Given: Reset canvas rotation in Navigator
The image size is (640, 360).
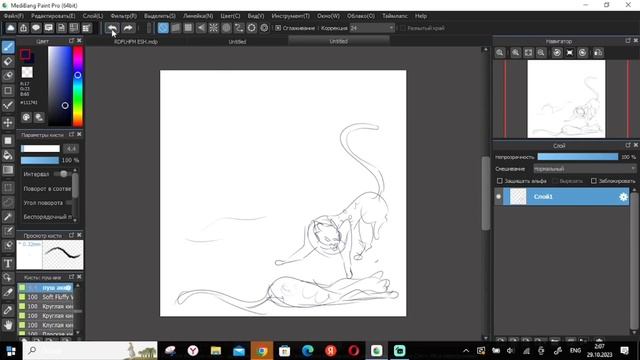Looking at the screenshot, I should (570, 52).
